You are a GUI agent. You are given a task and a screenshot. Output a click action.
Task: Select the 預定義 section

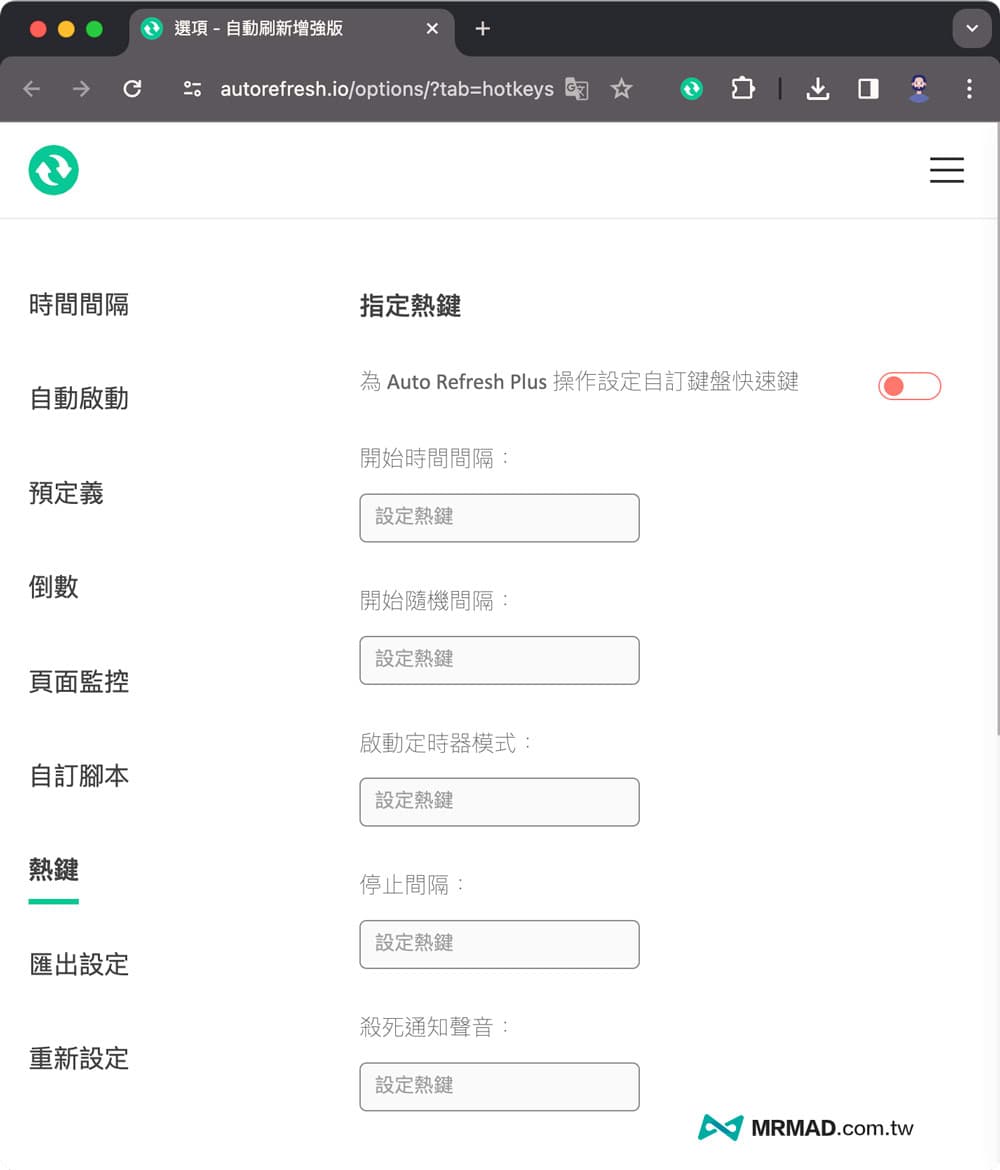(66, 493)
